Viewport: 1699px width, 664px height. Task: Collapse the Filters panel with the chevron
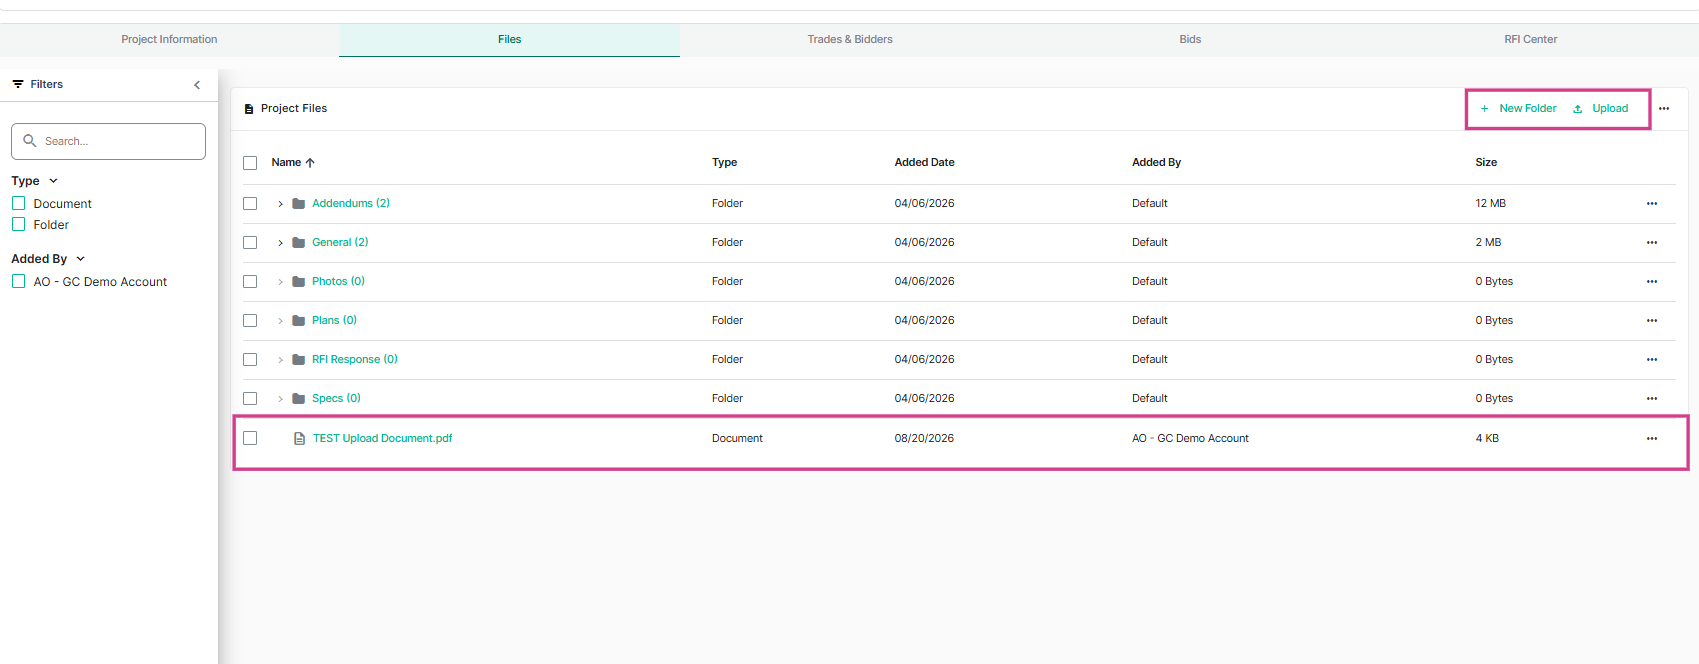tap(197, 85)
